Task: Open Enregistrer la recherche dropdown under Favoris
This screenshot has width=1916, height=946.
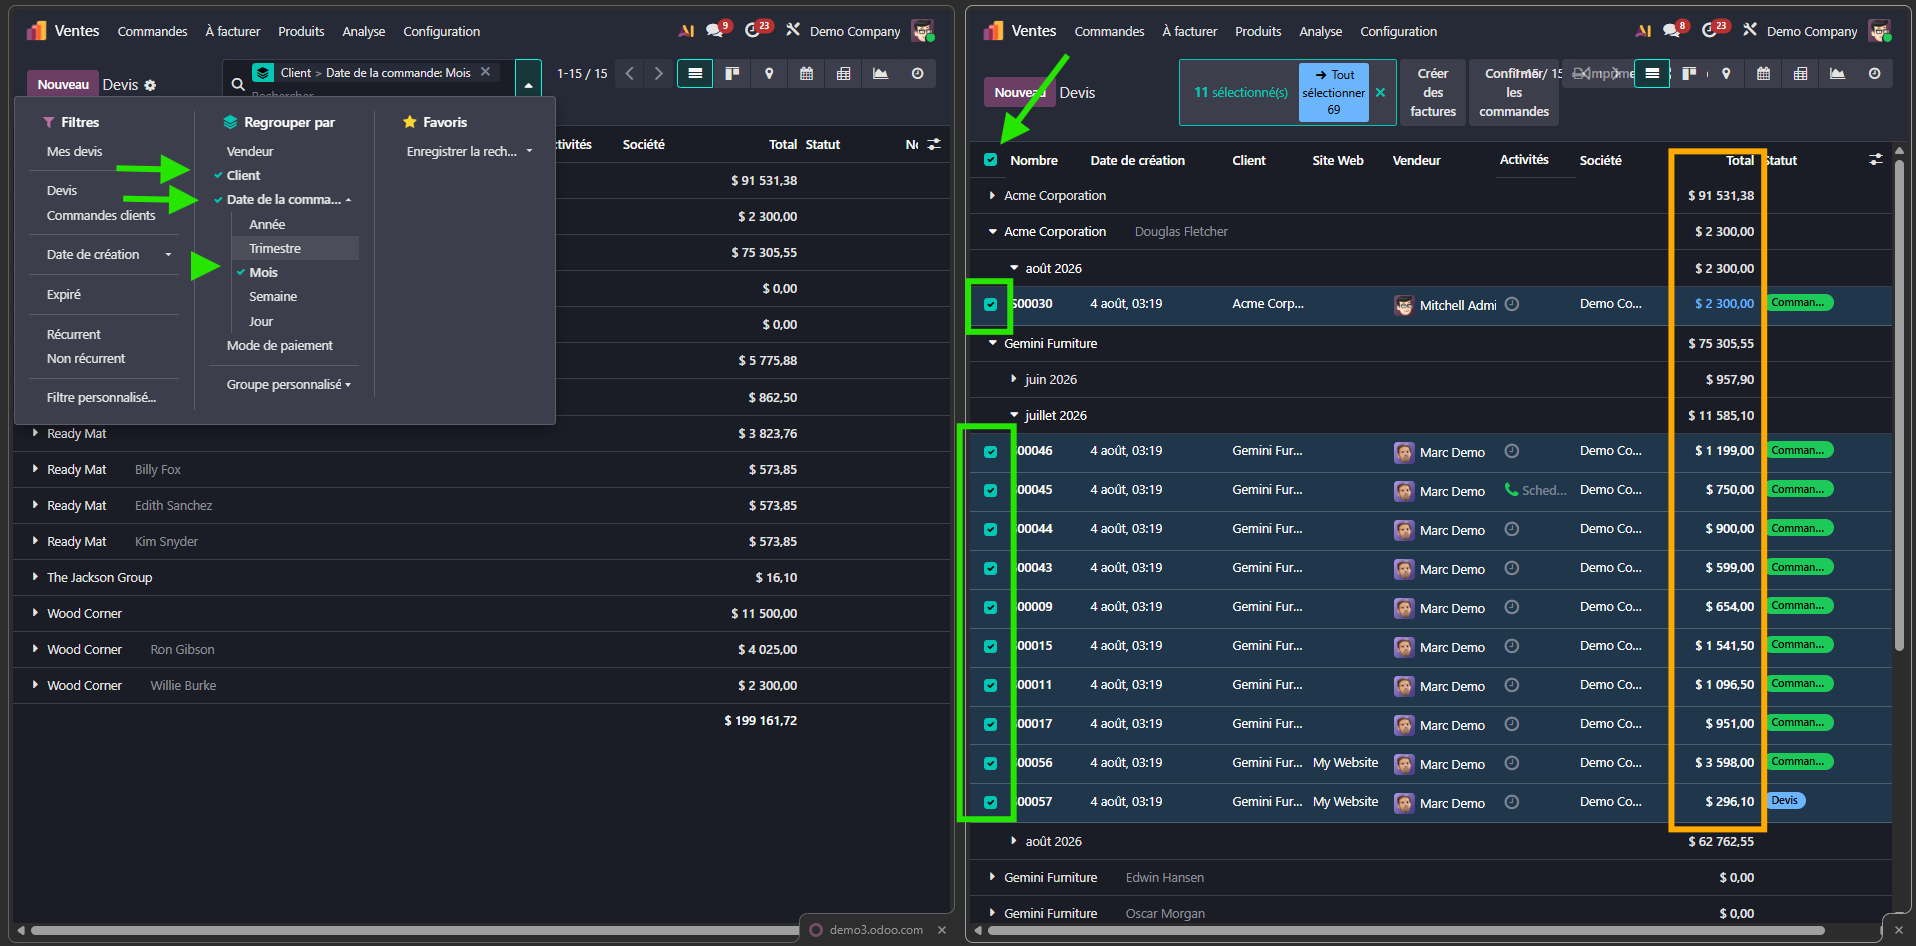Action: [x=469, y=151]
